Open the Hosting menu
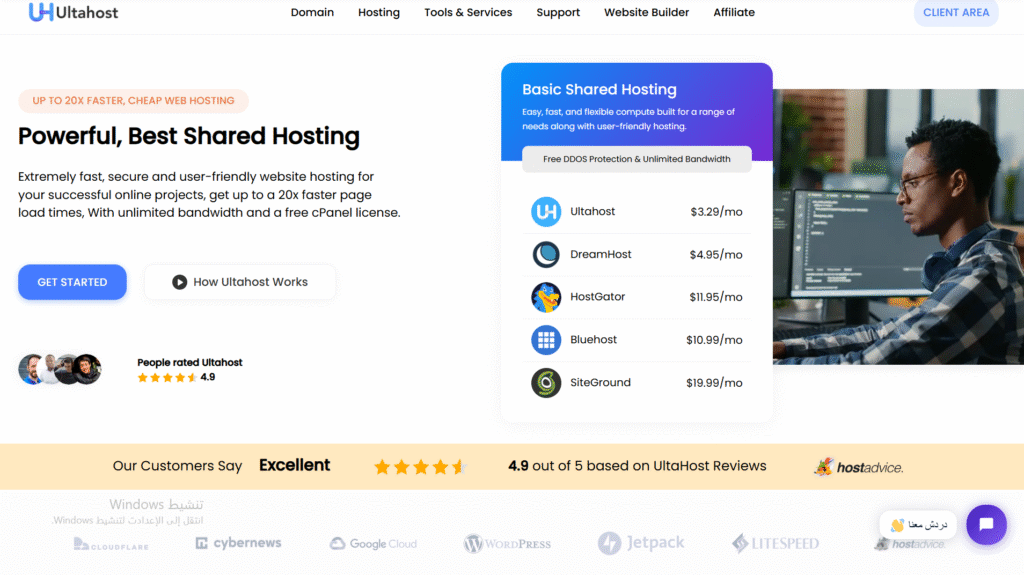The image size is (1024, 575). pos(379,13)
